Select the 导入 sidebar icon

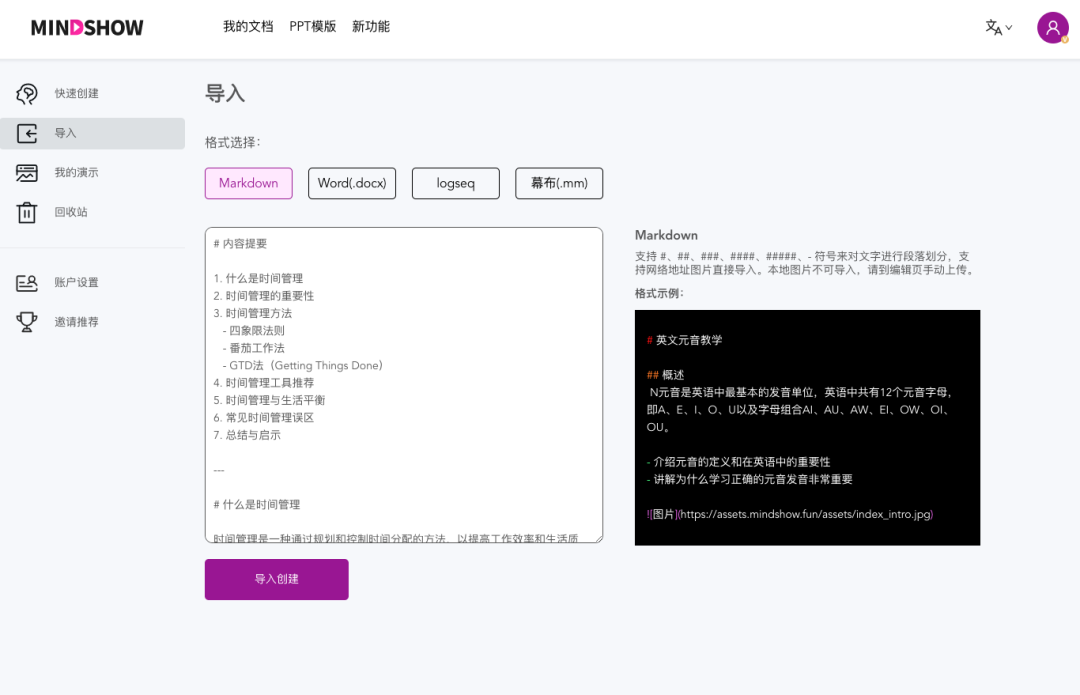27,133
